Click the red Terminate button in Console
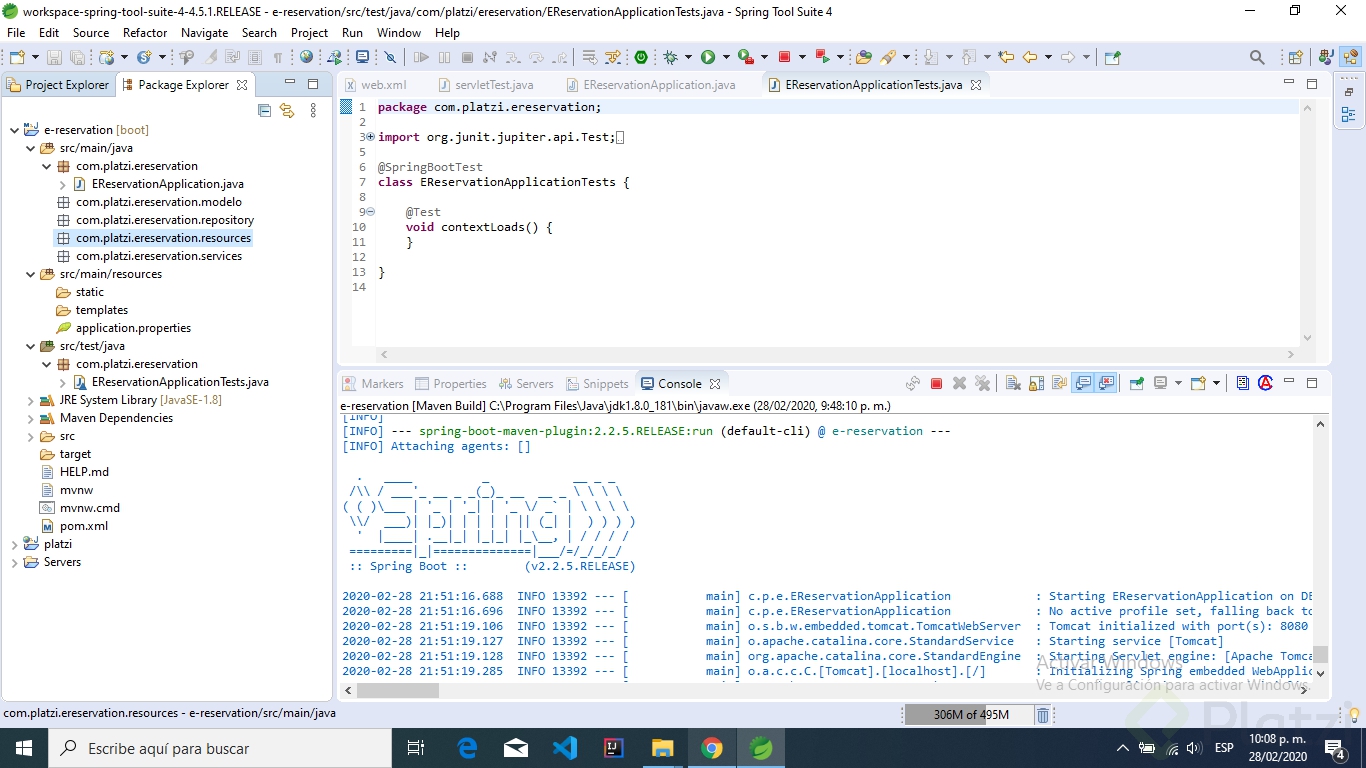This screenshot has width=1366, height=768. [x=936, y=383]
